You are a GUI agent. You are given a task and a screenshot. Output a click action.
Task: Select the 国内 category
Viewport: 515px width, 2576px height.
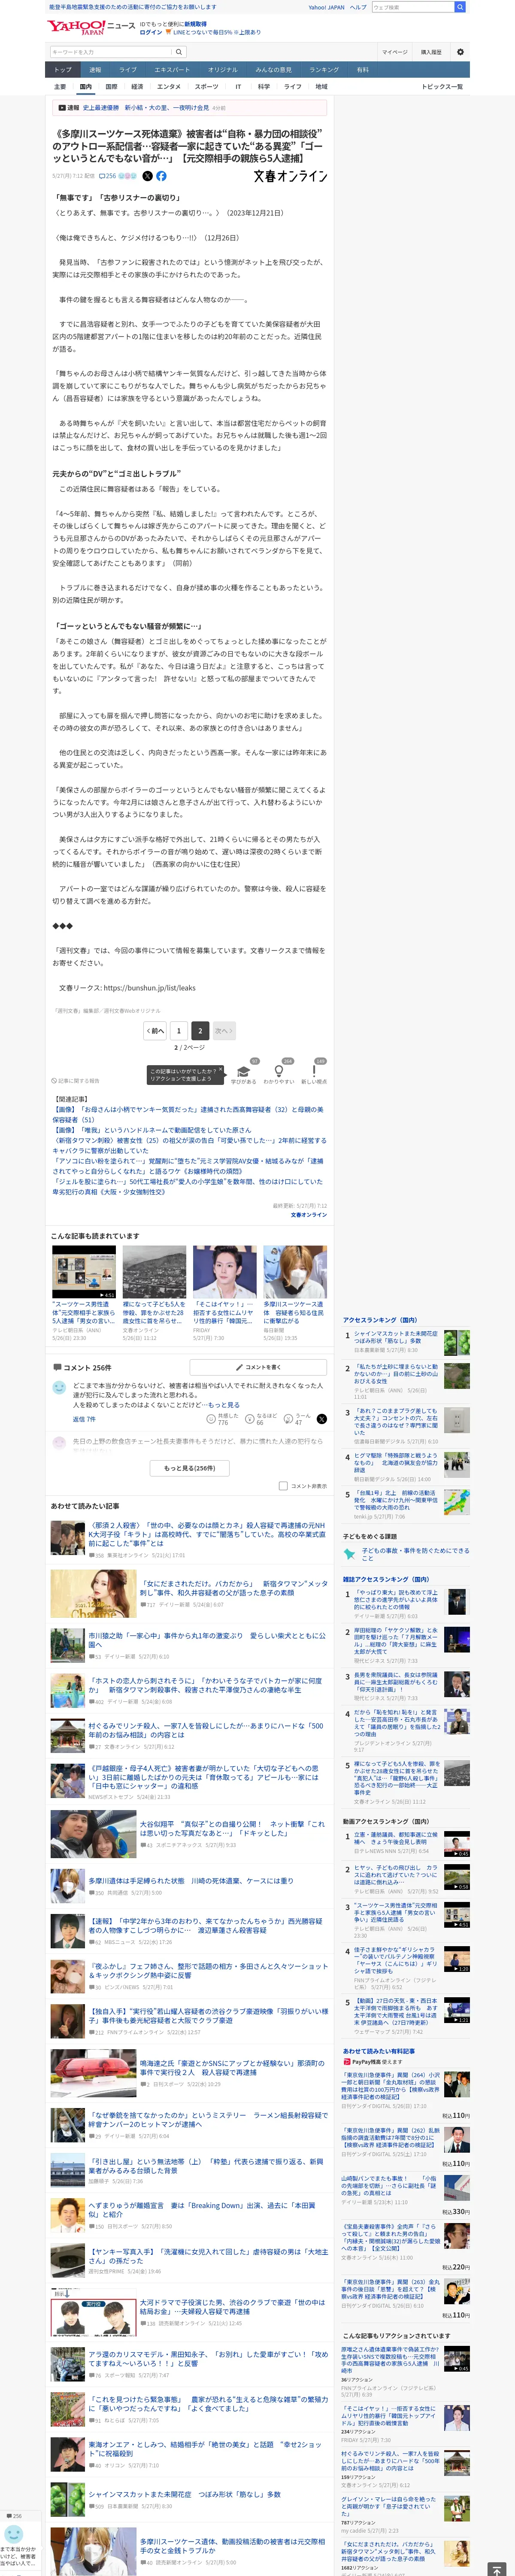86,87
